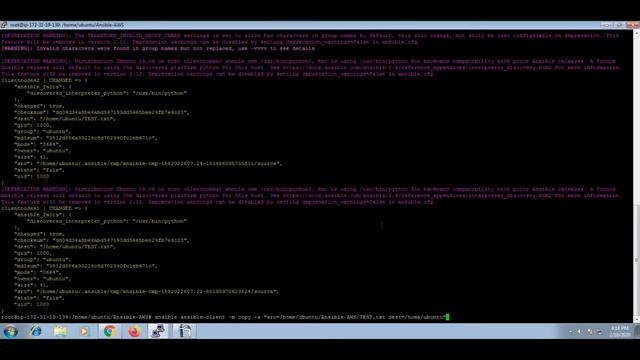Click the PuTTY icon in the title bar
The height and width of the screenshot is (360, 640).
coord(4,25)
